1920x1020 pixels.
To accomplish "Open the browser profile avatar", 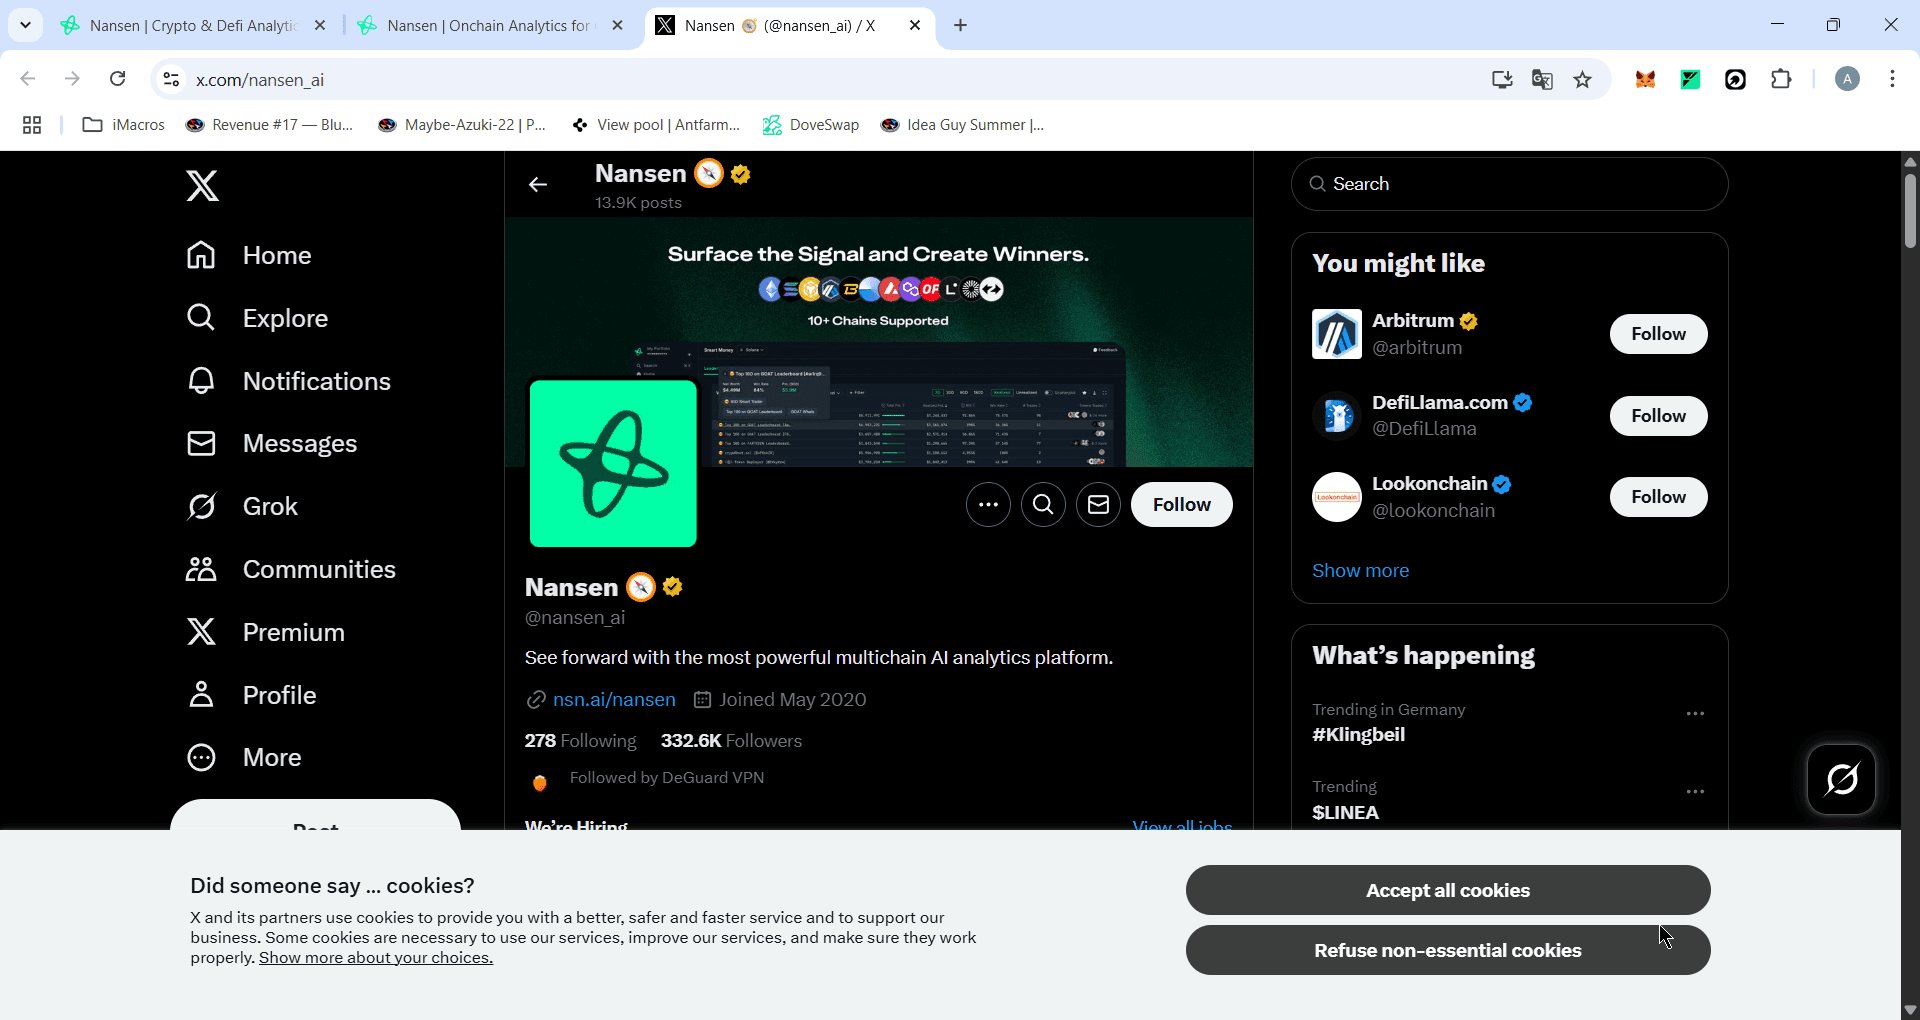I will pos(1847,80).
